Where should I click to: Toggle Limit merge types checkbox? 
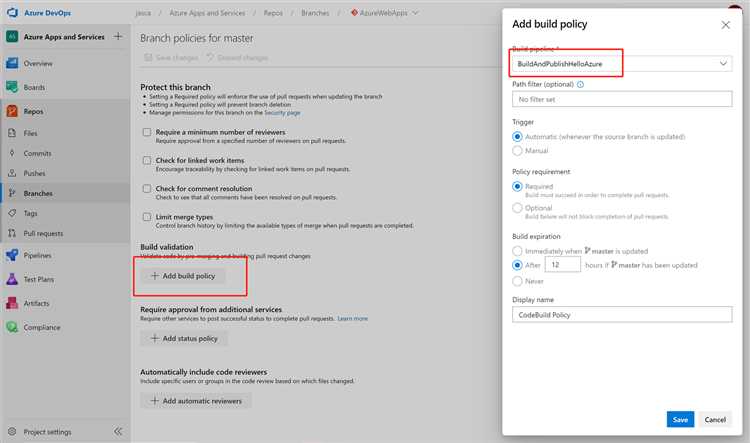click(x=147, y=217)
